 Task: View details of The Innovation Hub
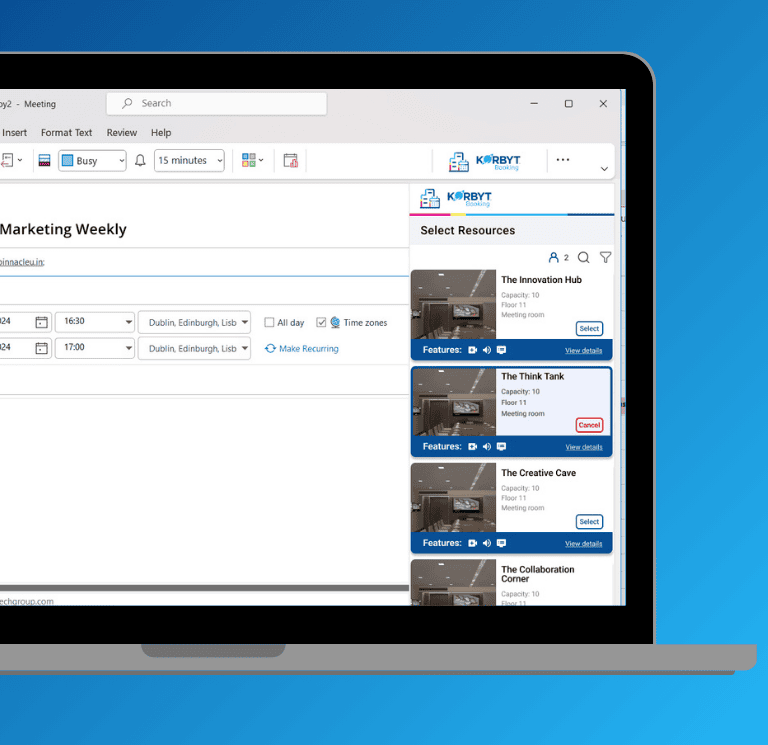583,351
